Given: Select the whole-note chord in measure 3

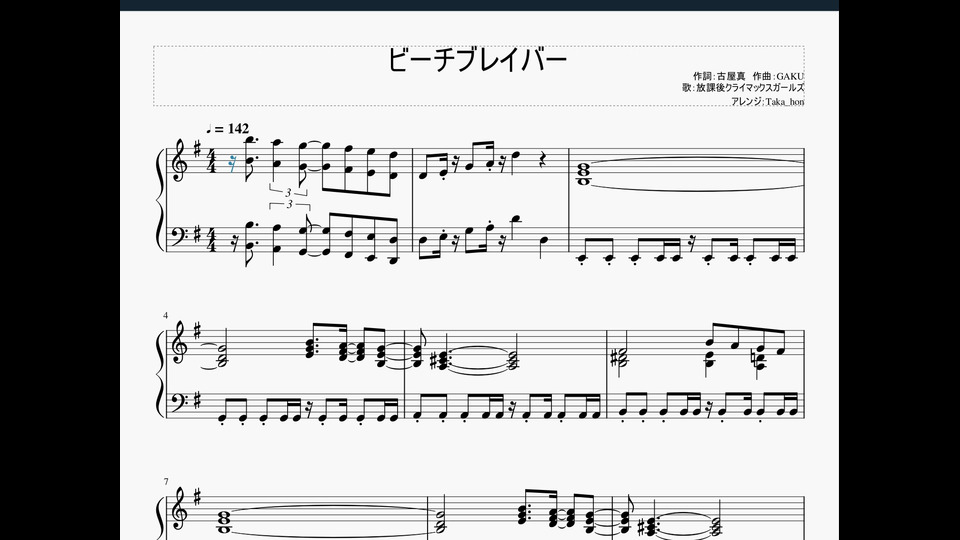Looking at the screenshot, I should 583,173.
